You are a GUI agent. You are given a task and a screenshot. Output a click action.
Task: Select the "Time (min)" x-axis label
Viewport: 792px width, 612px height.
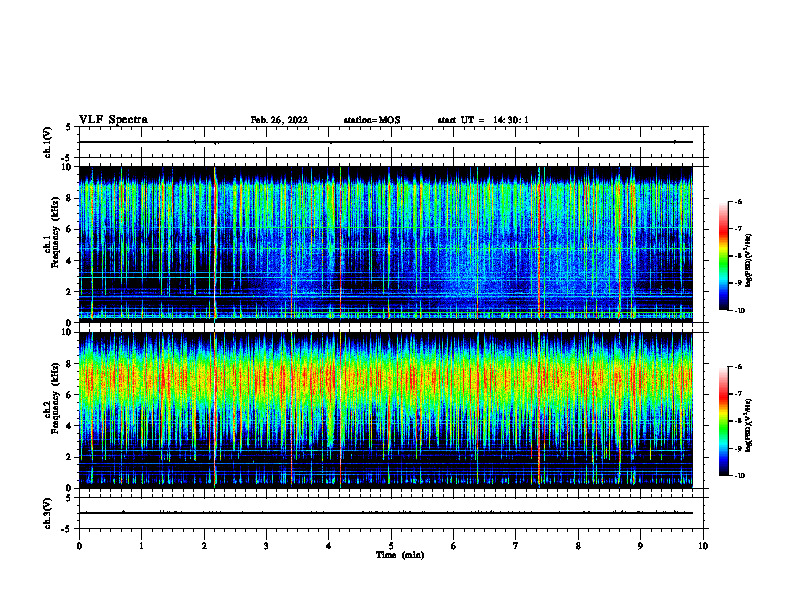400,555
